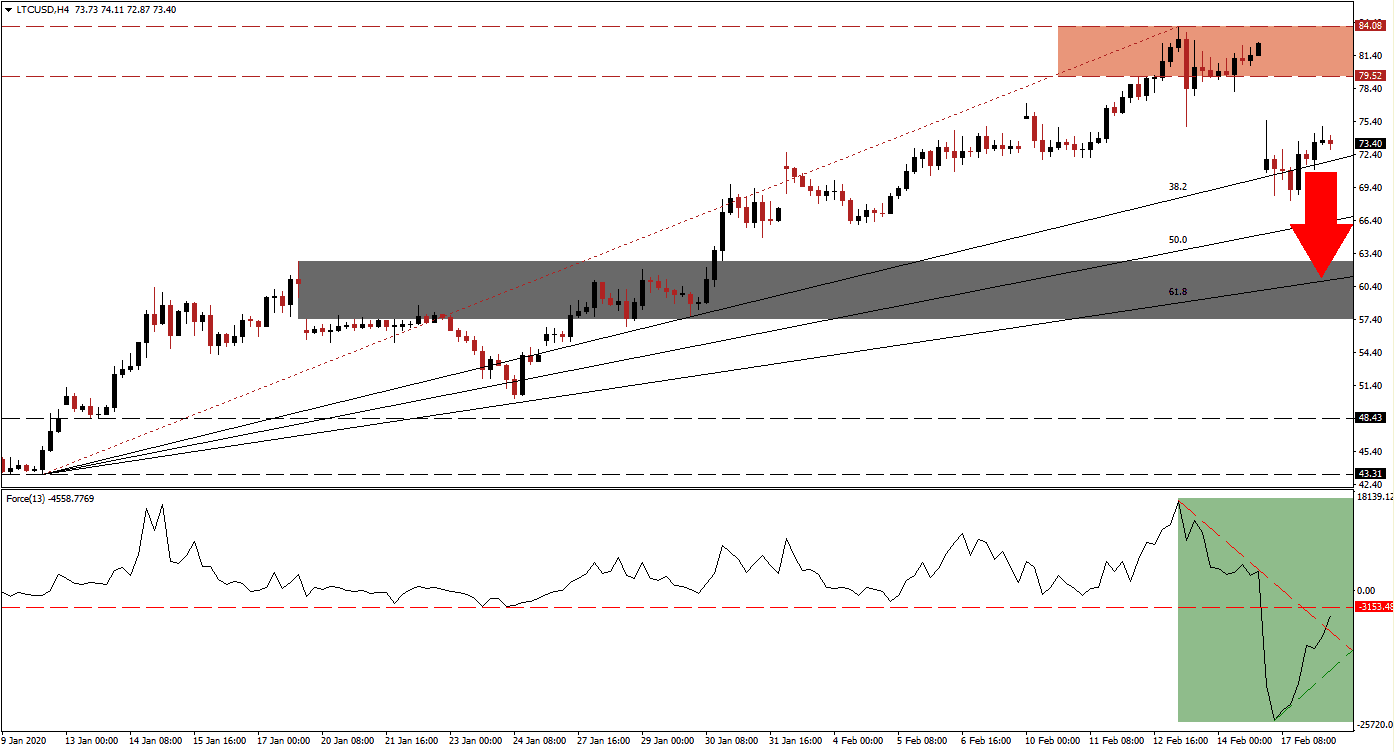Screen dimensions: 1394x752
Task: Click the 50.0 Fibonacci fan label
Action: (1177, 240)
